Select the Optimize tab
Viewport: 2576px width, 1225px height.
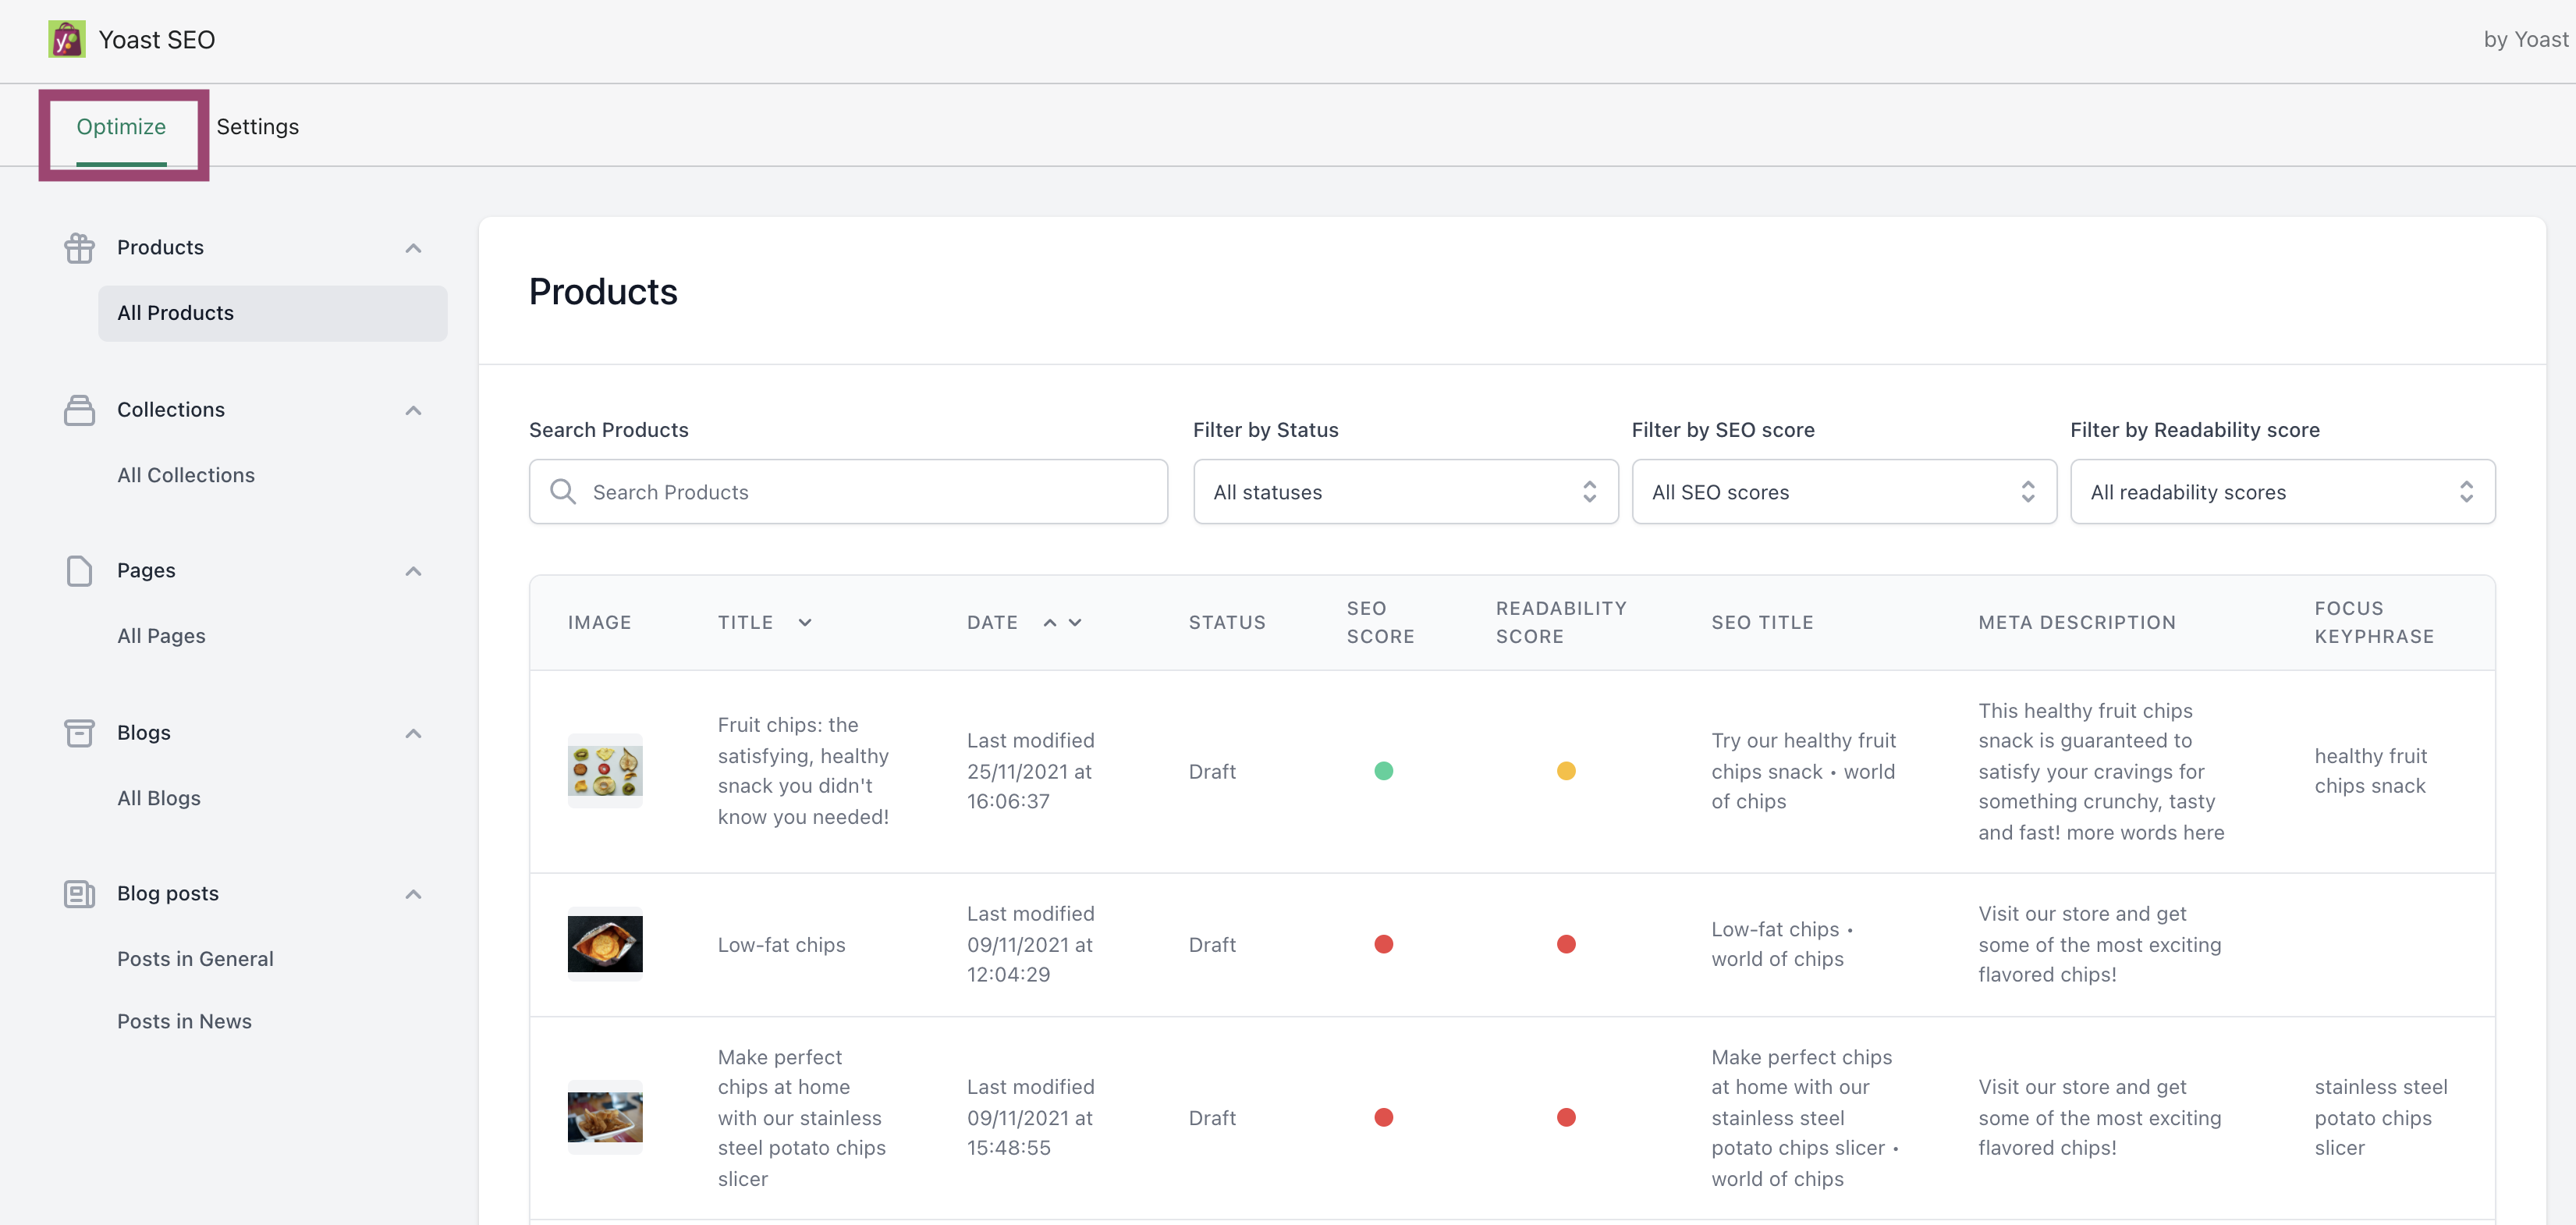coord(122,126)
